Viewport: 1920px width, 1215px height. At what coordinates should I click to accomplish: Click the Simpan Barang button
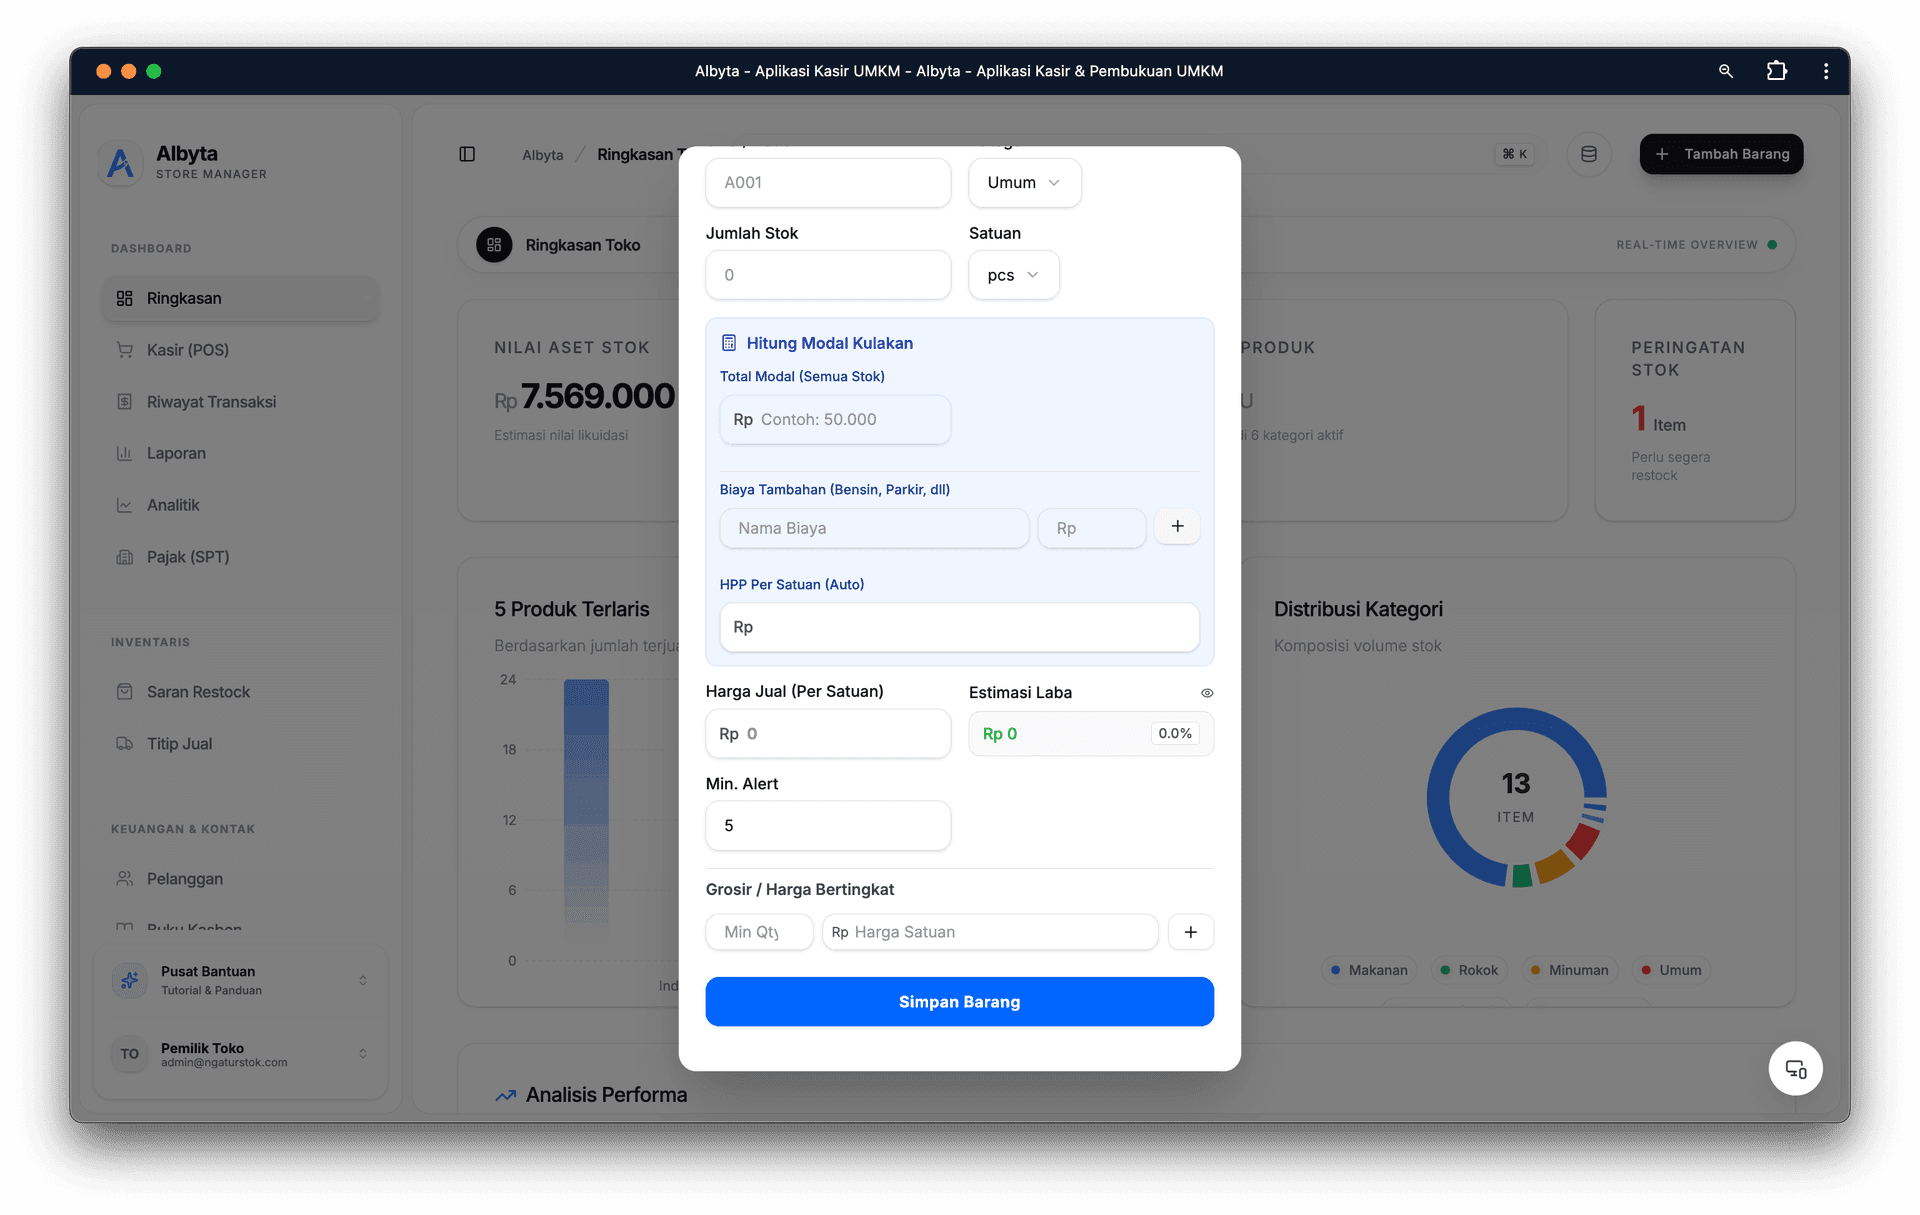(959, 1002)
